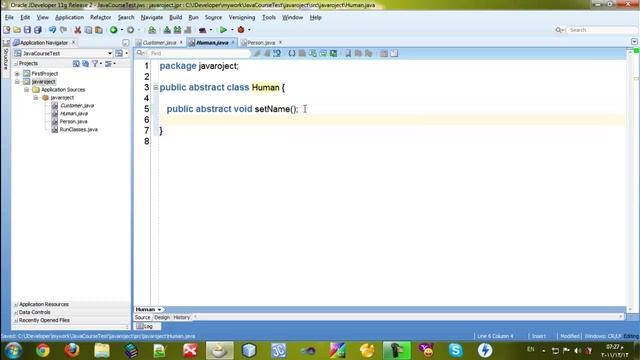The width and height of the screenshot is (640, 360).
Task: Open the Build menu
Action: [x=176, y=18]
